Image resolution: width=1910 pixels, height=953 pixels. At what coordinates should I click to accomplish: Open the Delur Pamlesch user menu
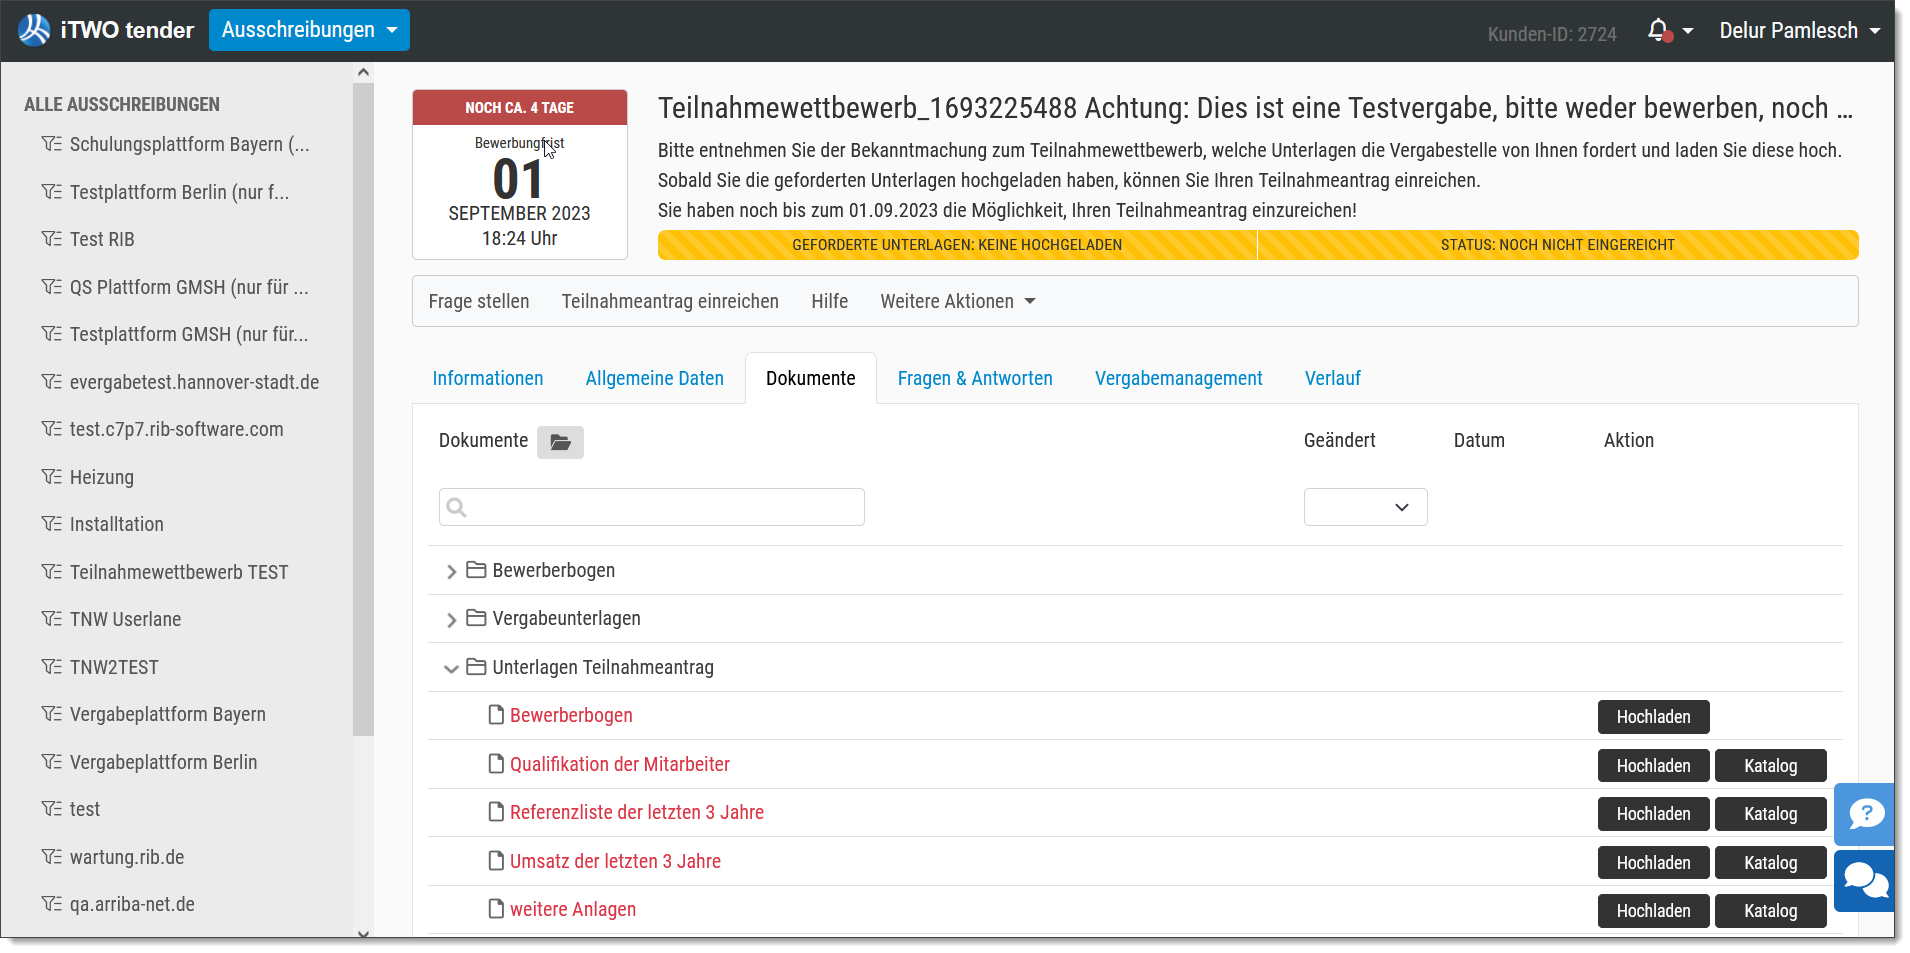pos(1800,31)
